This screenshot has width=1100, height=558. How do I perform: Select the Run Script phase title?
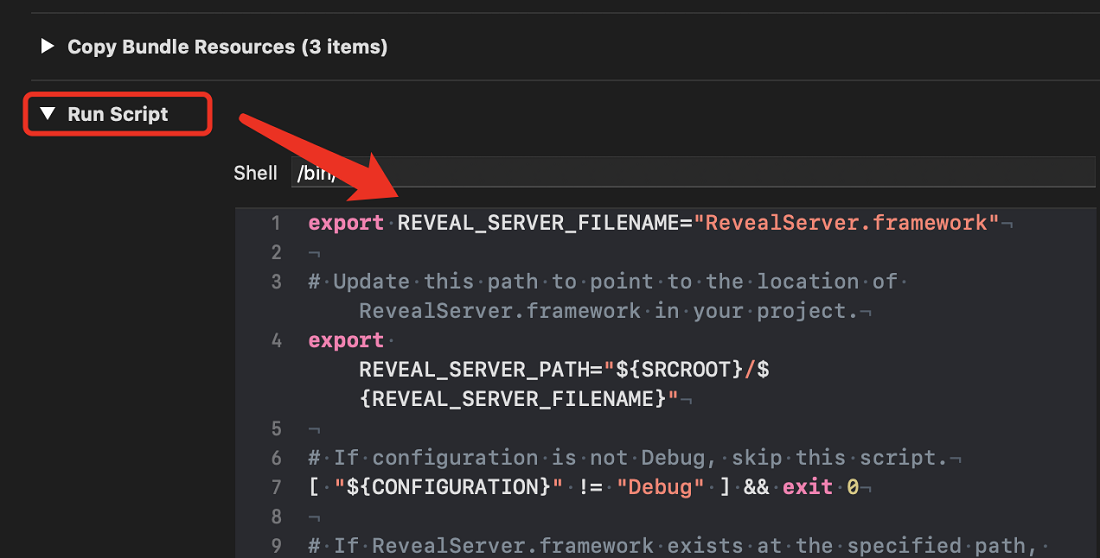pyautogui.click(x=118, y=114)
